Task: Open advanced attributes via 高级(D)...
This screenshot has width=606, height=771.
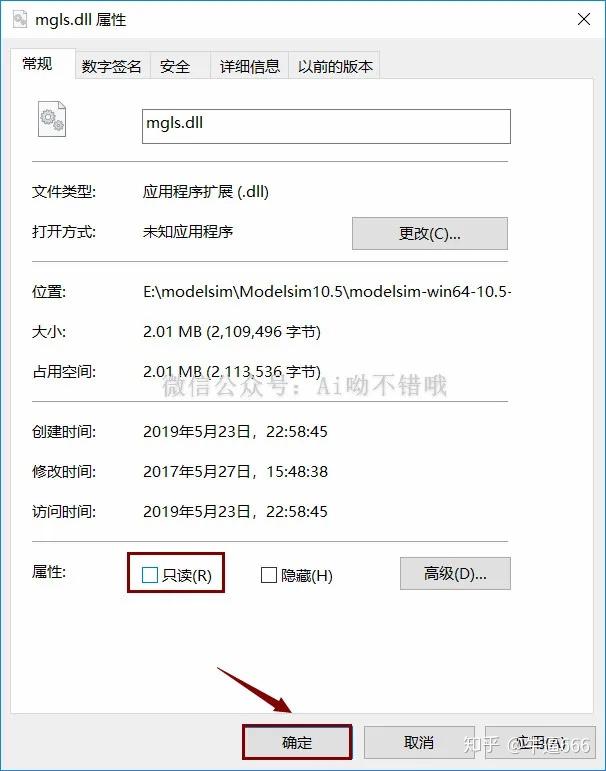Action: (x=455, y=573)
